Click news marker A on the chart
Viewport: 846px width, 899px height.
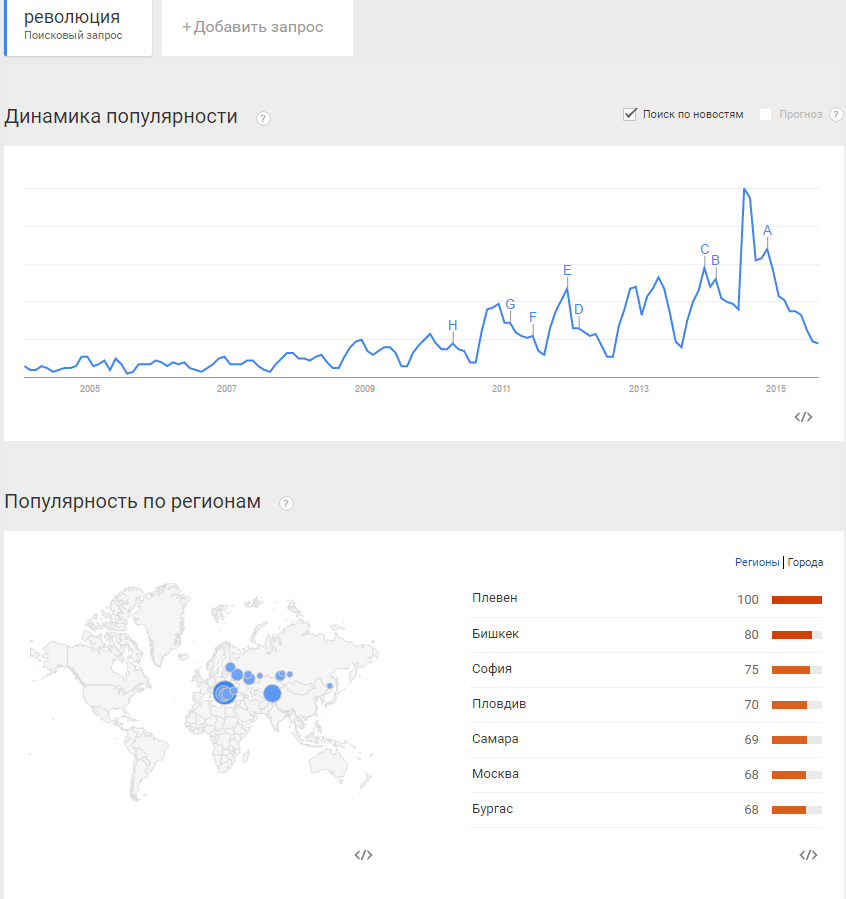[x=767, y=231]
